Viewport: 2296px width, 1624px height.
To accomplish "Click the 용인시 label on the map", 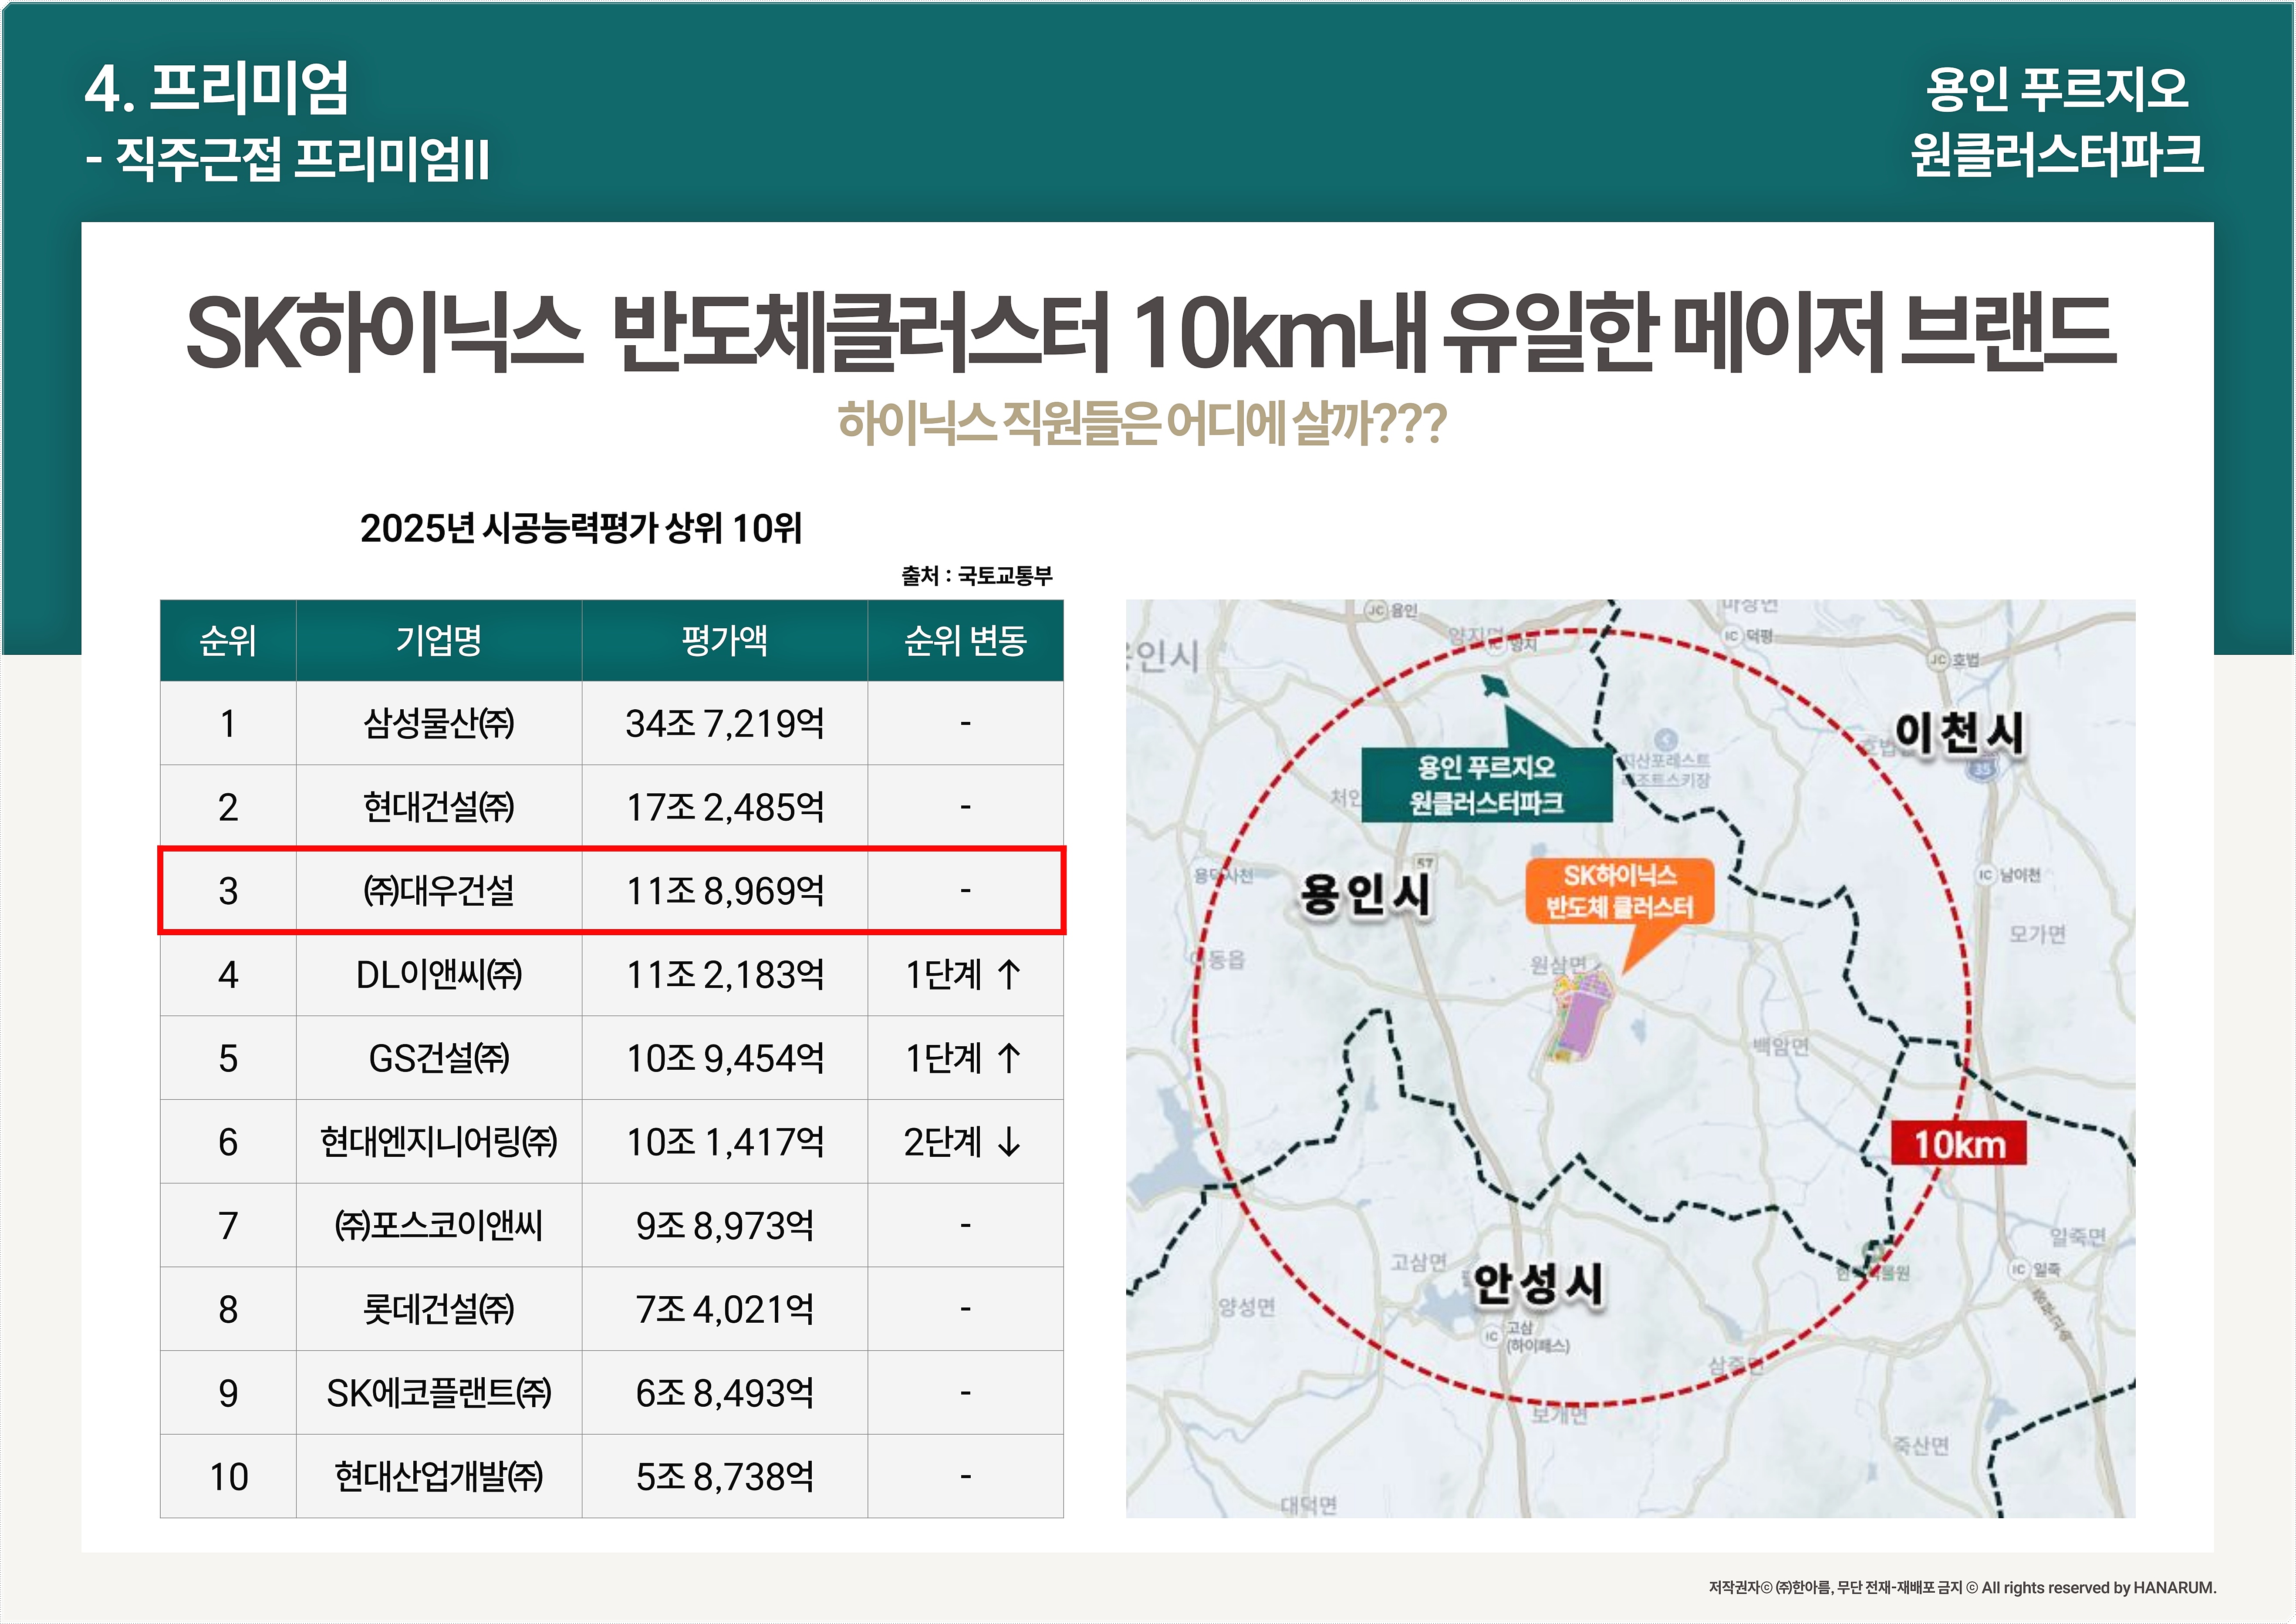I will point(1364,893).
